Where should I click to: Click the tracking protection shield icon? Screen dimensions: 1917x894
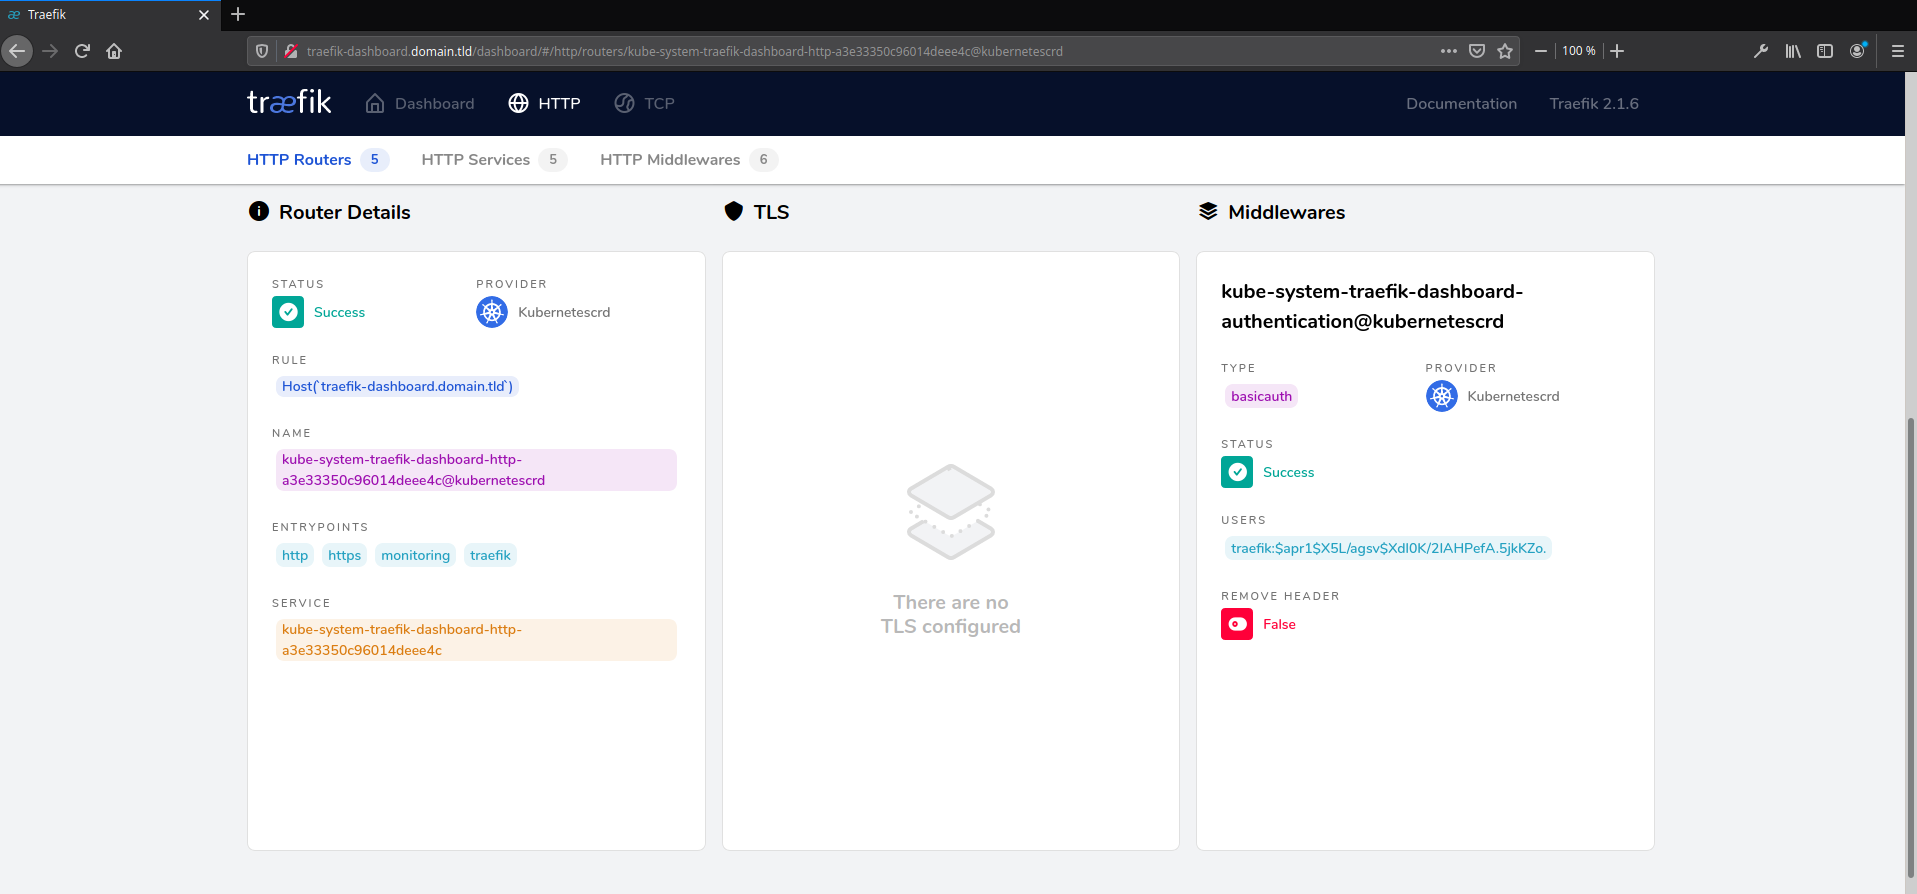tap(262, 51)
